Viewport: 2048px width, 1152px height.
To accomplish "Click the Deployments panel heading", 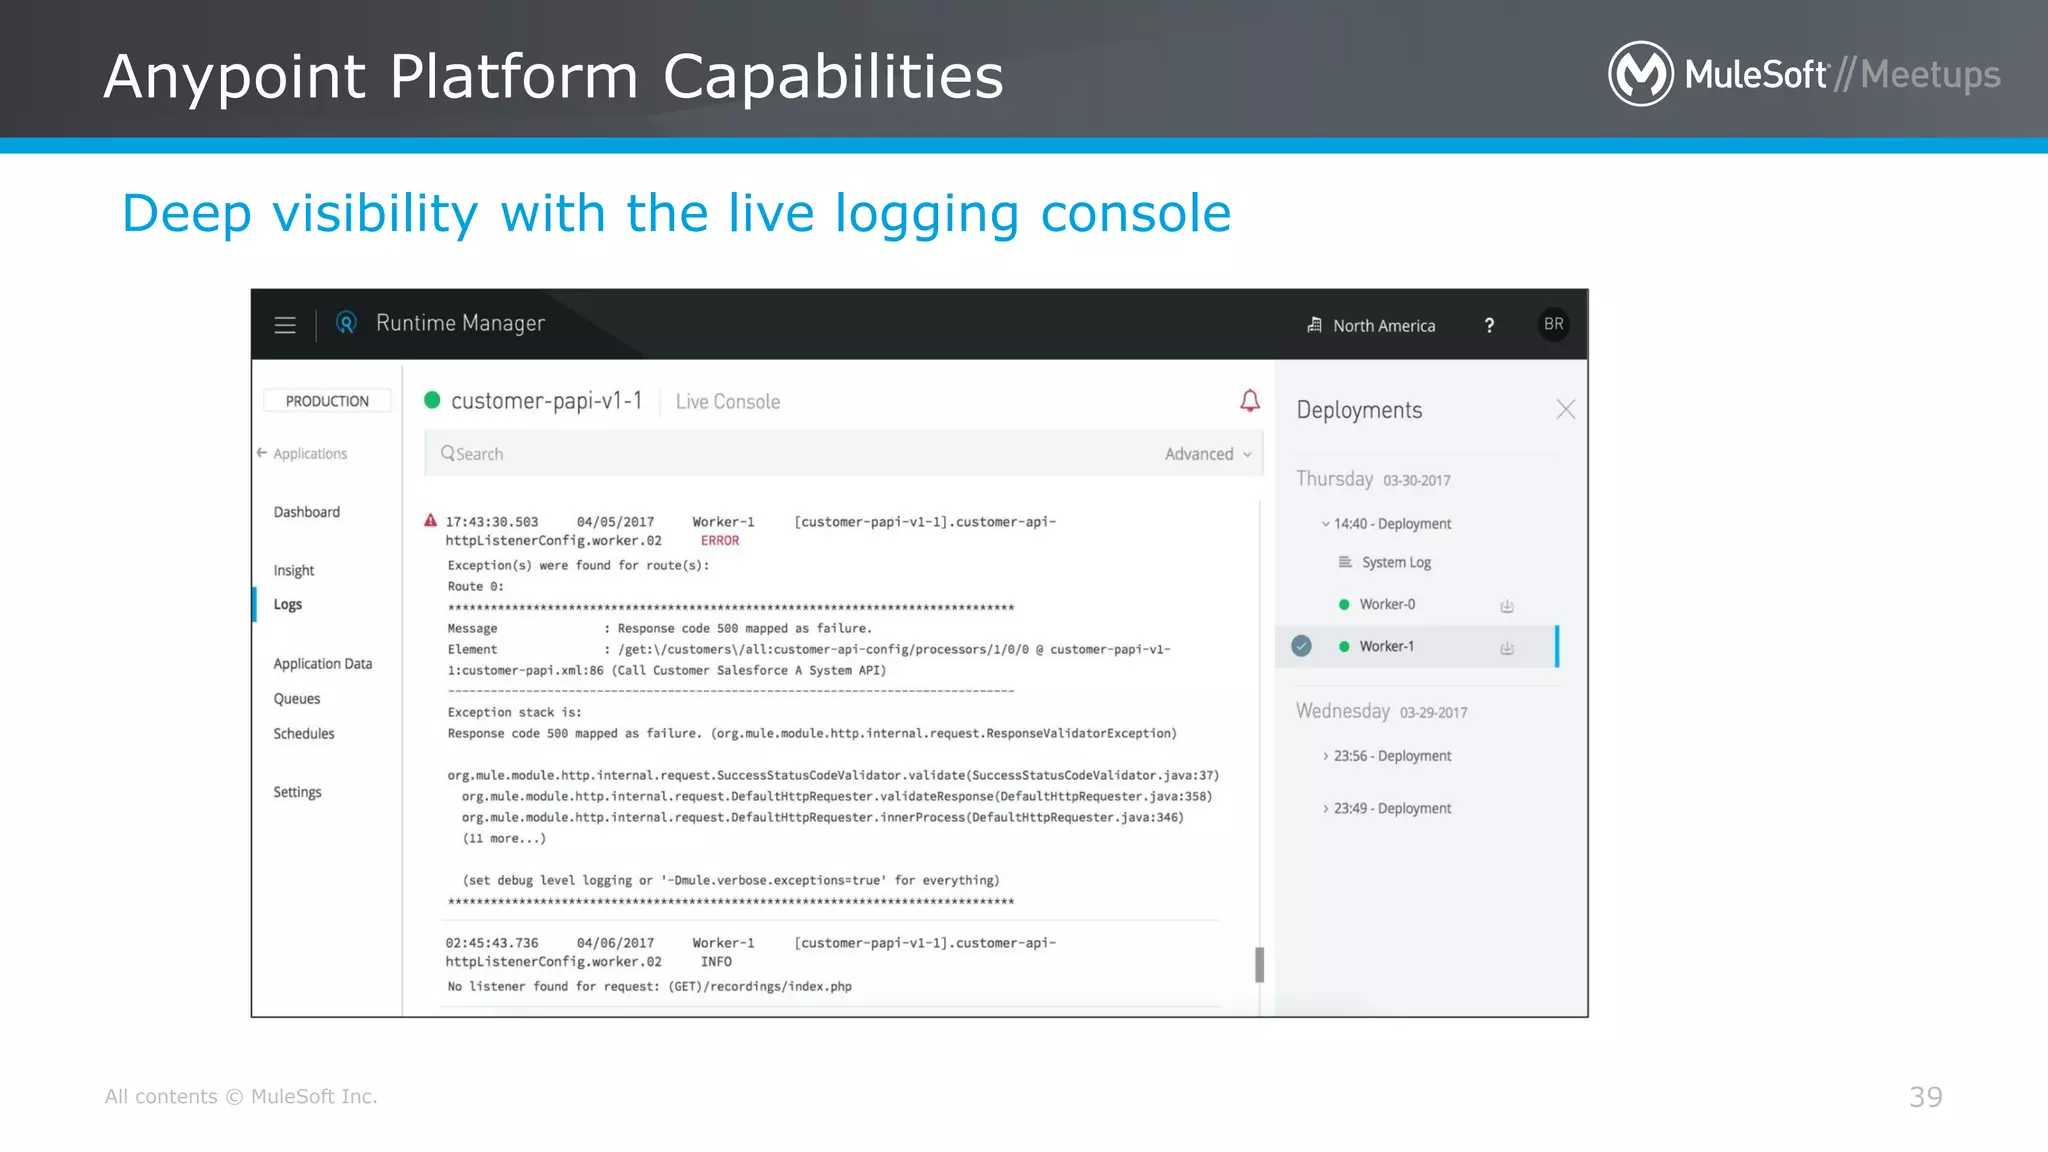I will [1359, 410].
